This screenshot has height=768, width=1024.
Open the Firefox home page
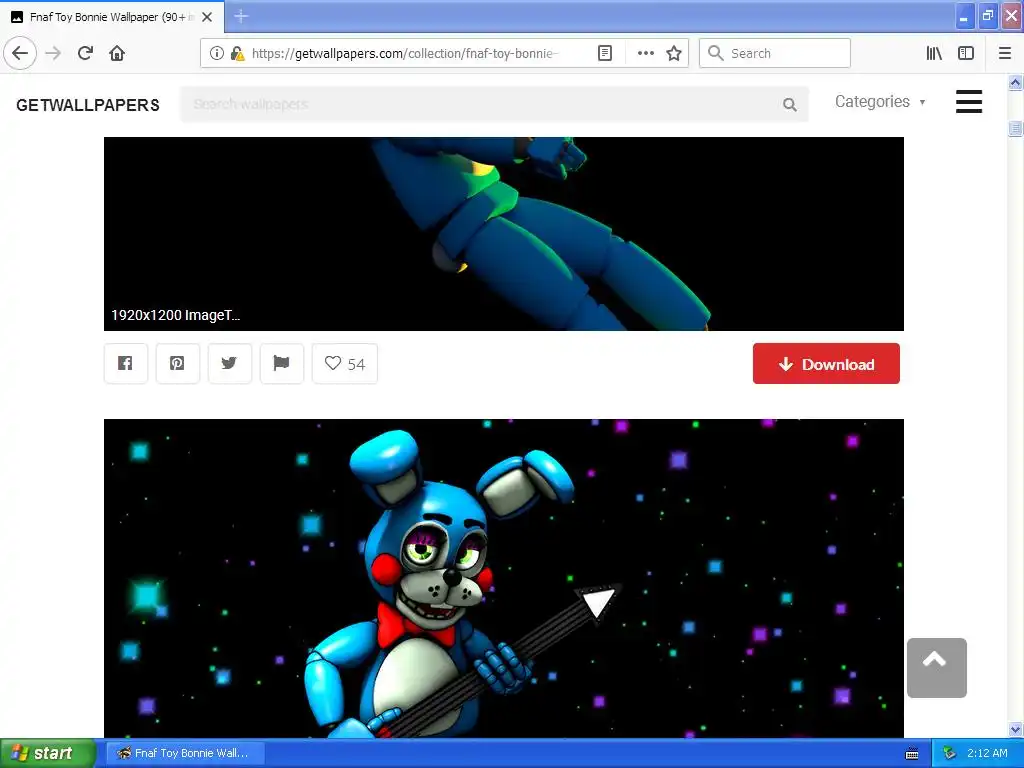(x=117, y=53)
